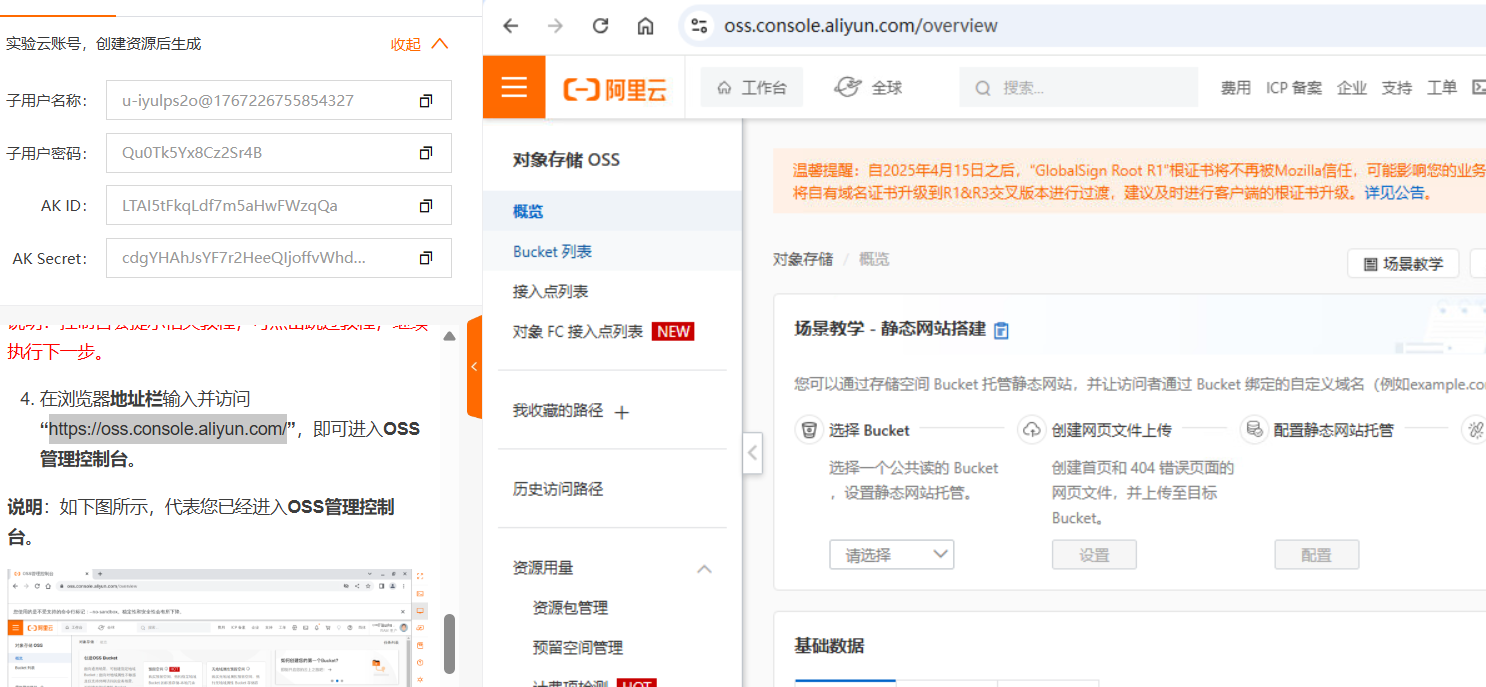Open 支持 menu
The height and width of the screenshot is (687, 1486).
click(1397, 88)
